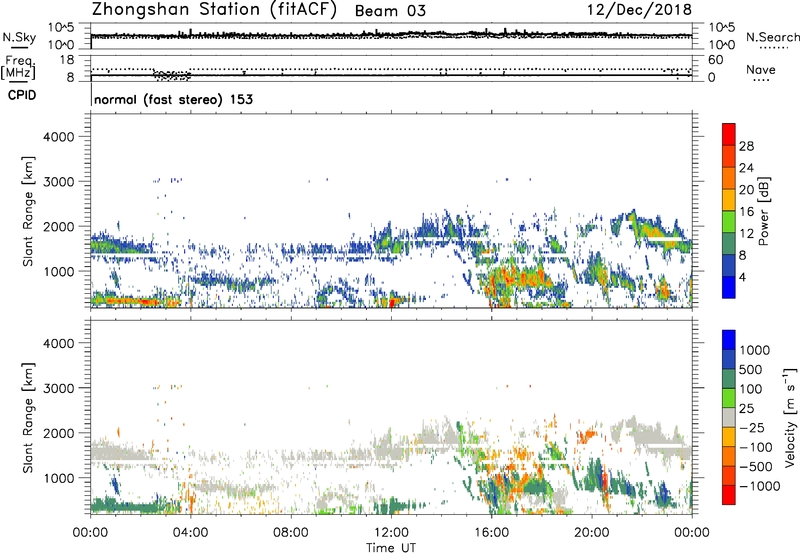Click the 'Time UT' axis title
800x554 pixels.
[x=391, y=548]
